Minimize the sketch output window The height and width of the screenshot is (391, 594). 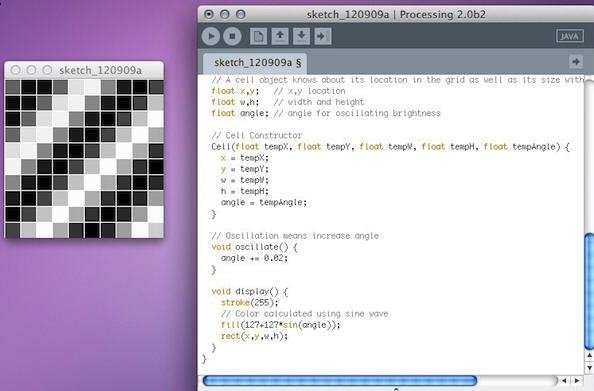(x=31, y=70)
